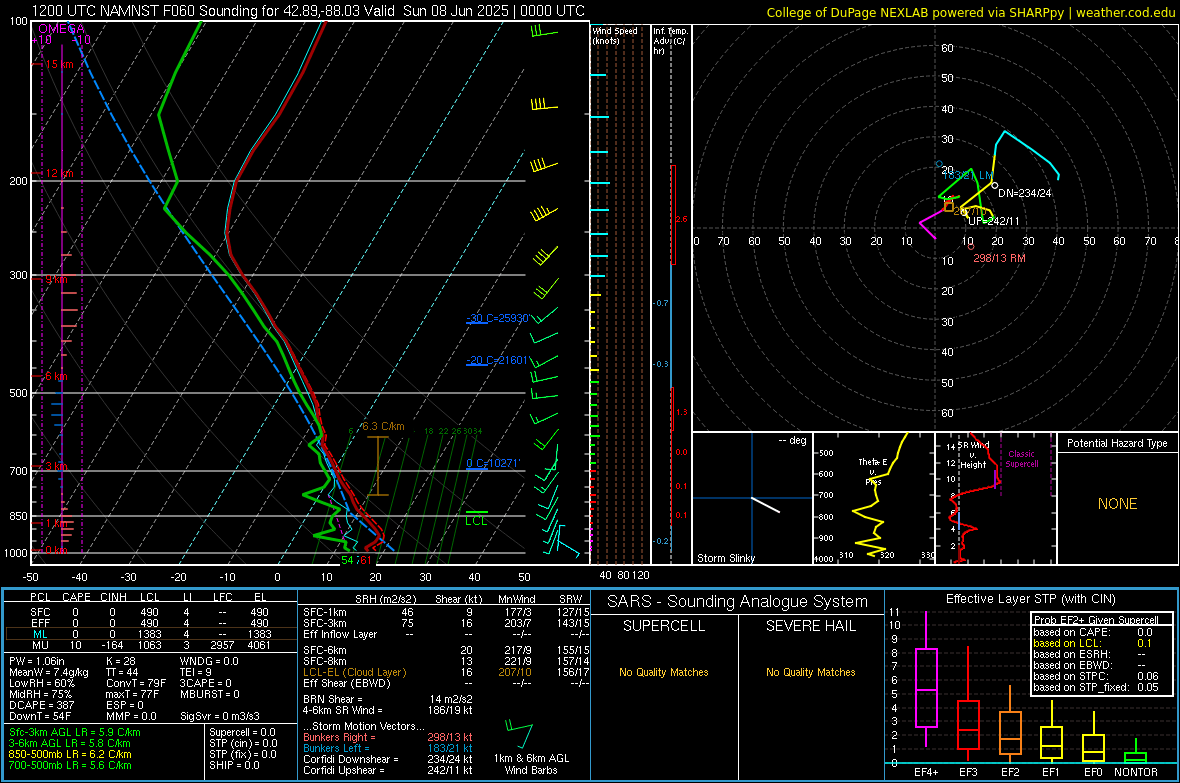Click the Corfidi Upshear = label
Viewport: 1180px width, 783px height.
[x=346, y=770]
